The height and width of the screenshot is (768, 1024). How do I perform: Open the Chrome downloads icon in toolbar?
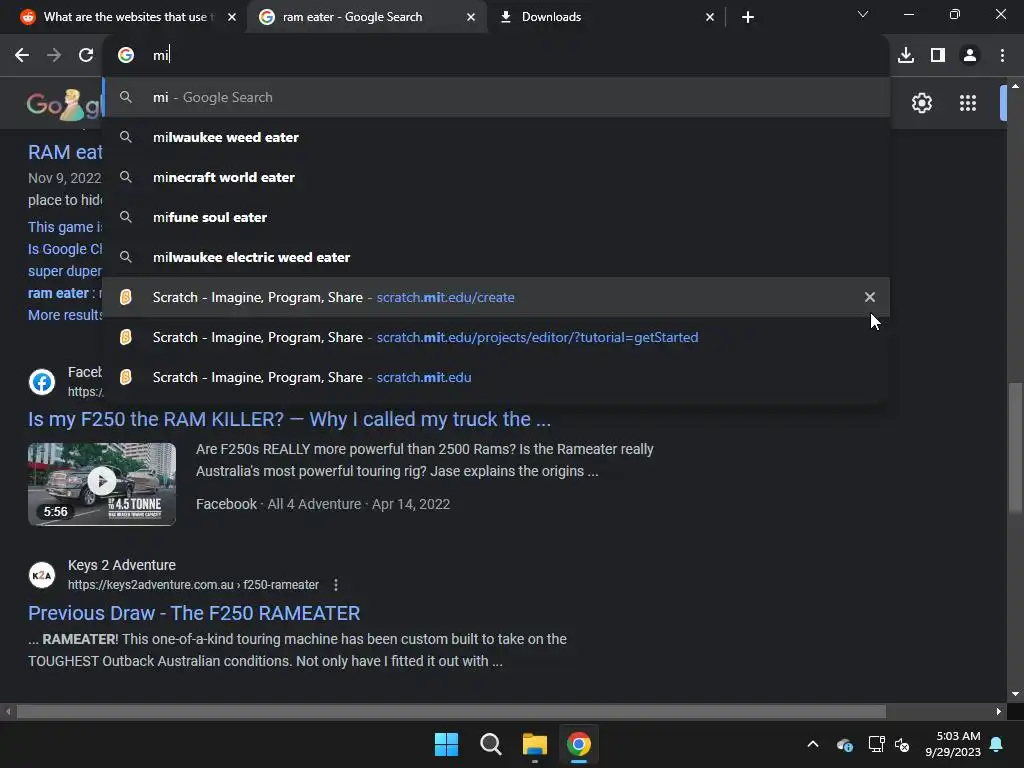pyautogui.click(x=906, y=56)
